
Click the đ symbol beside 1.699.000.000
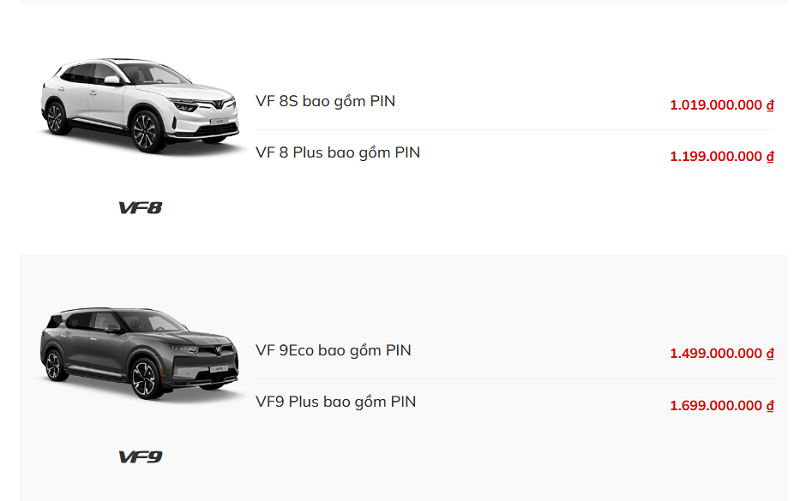point(770,405)
